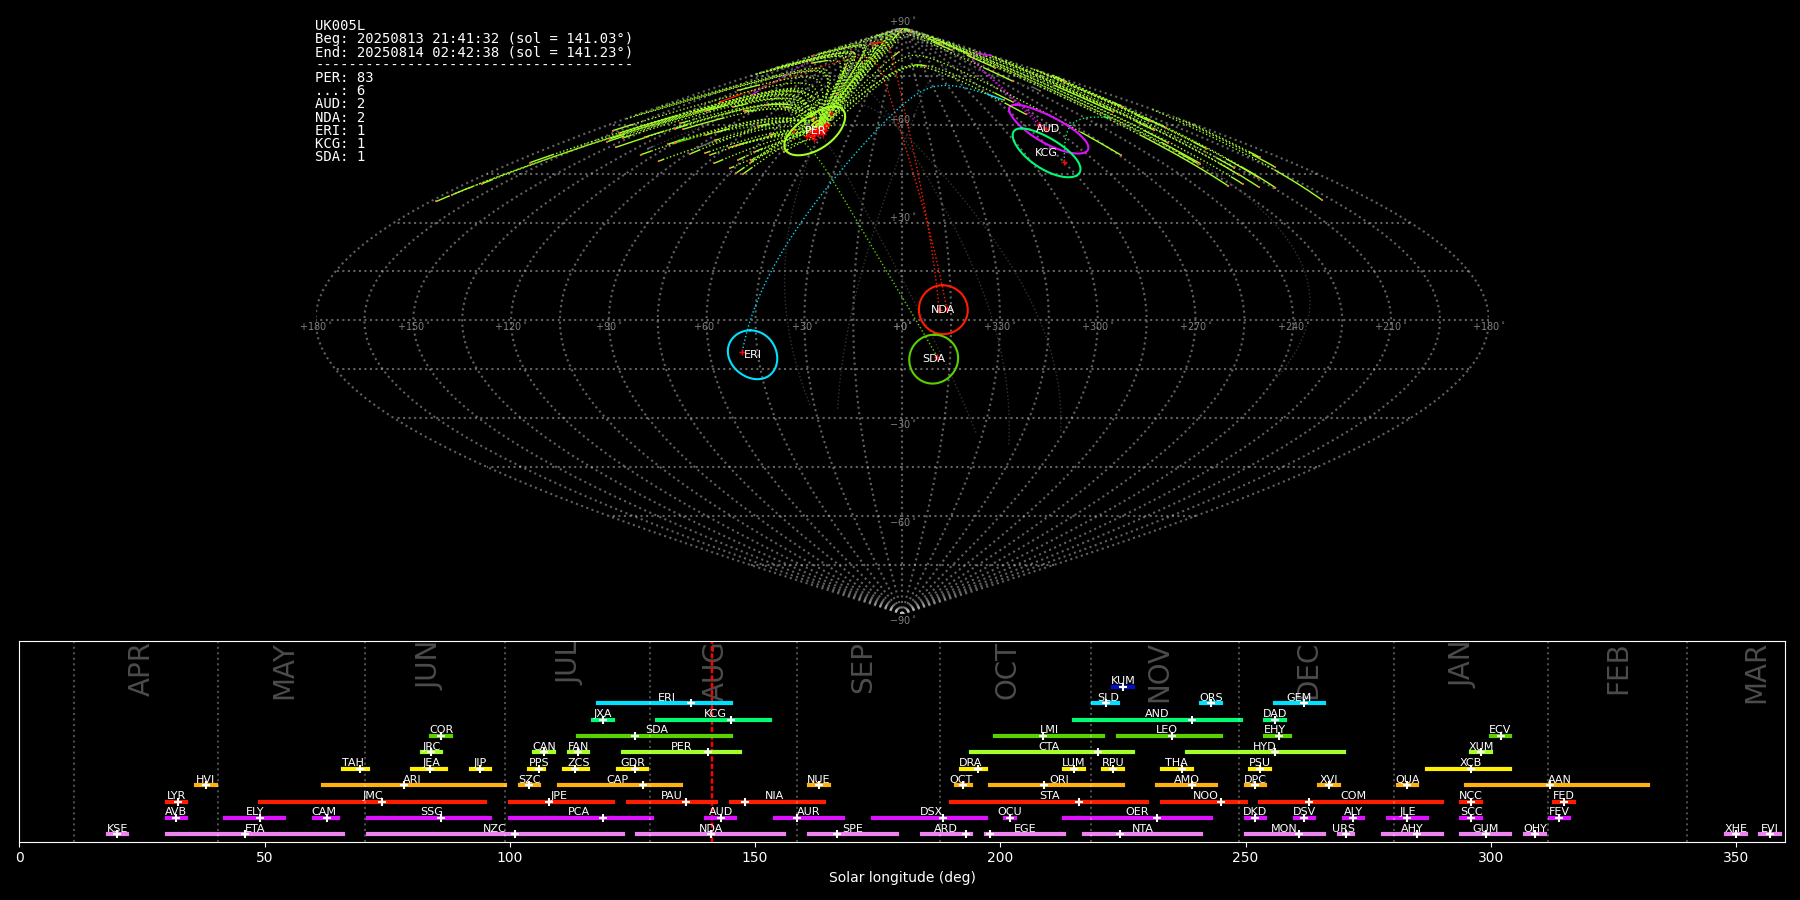Click the ETA shower bar in timeline
Viewport: 1800px width, 900px height.
[255, 834]
